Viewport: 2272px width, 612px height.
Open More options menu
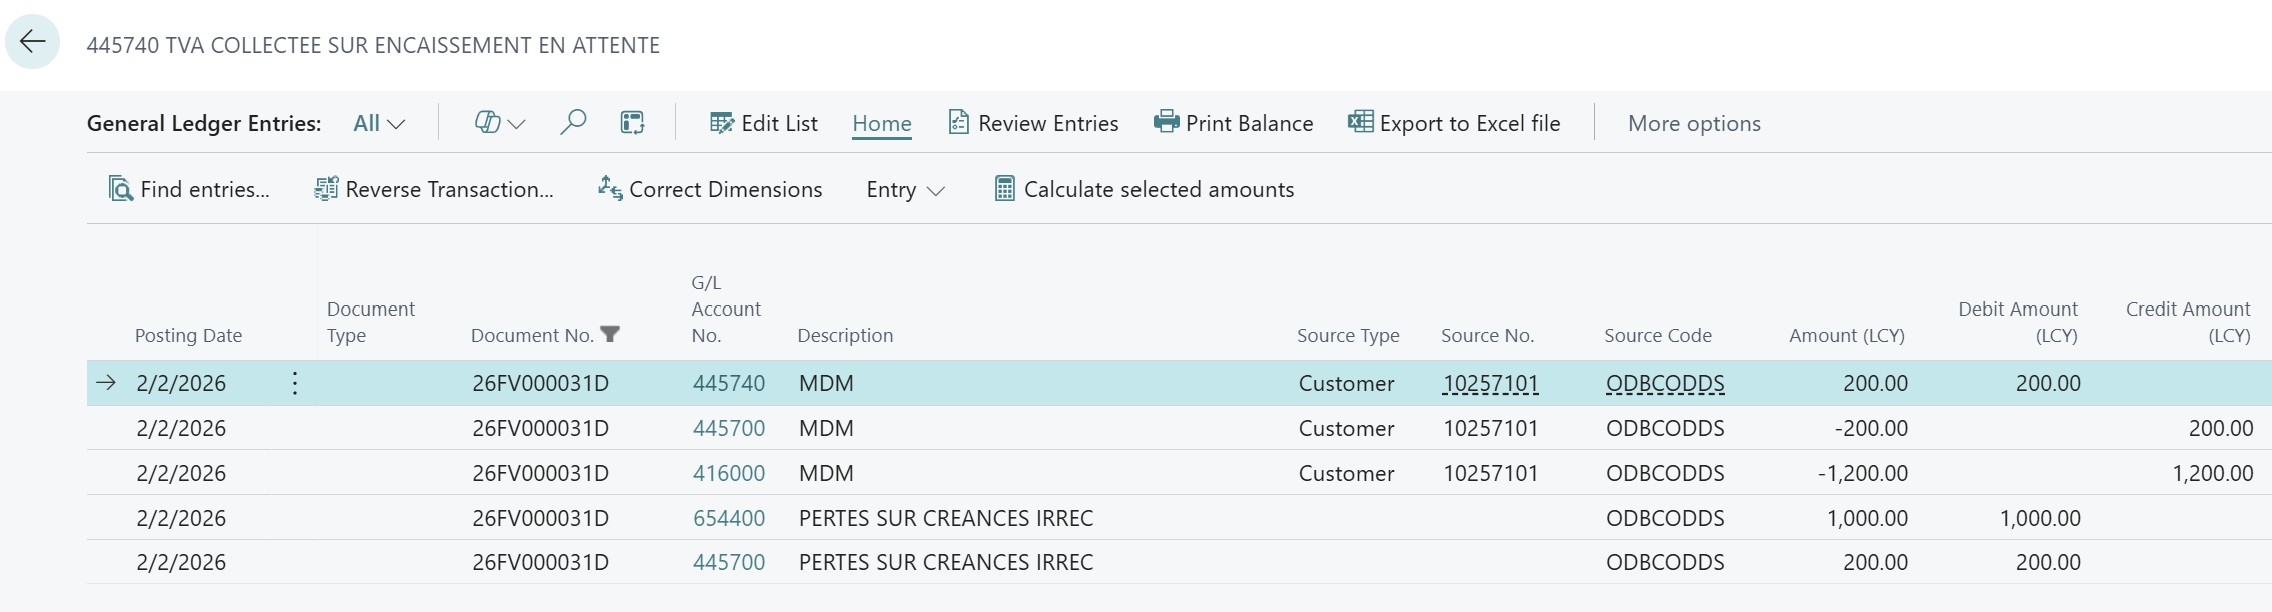[x=1693, y=123]
